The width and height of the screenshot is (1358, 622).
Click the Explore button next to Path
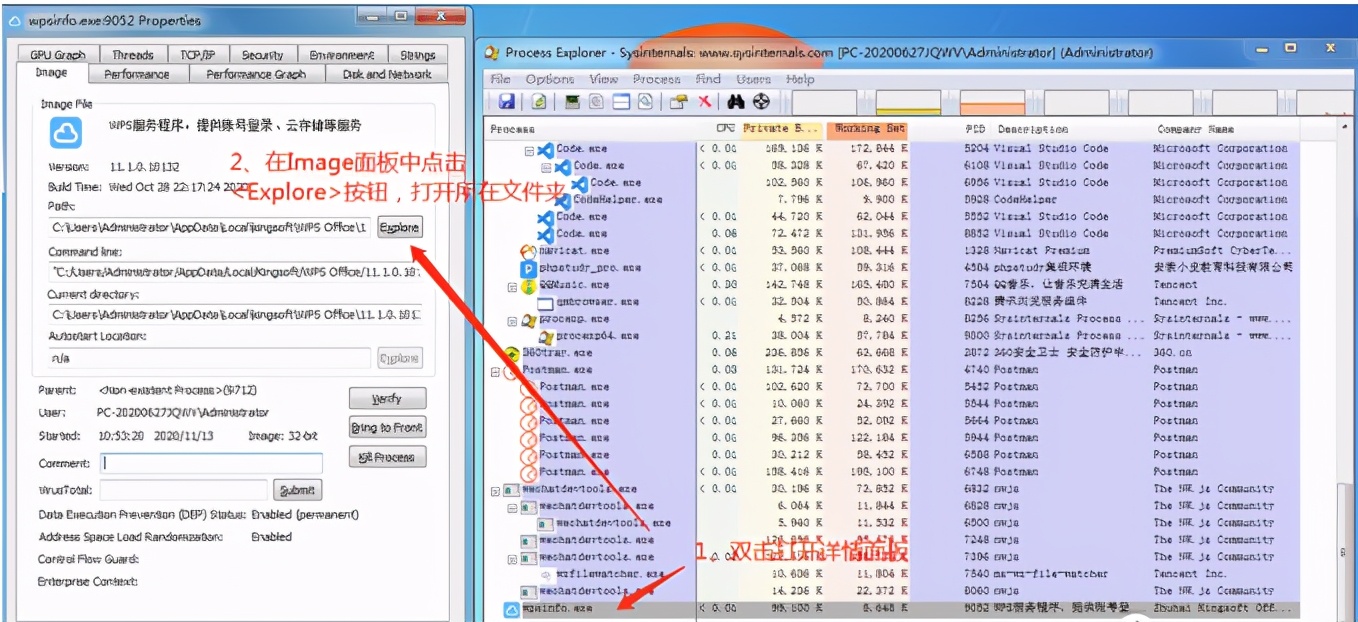(399, 228)
